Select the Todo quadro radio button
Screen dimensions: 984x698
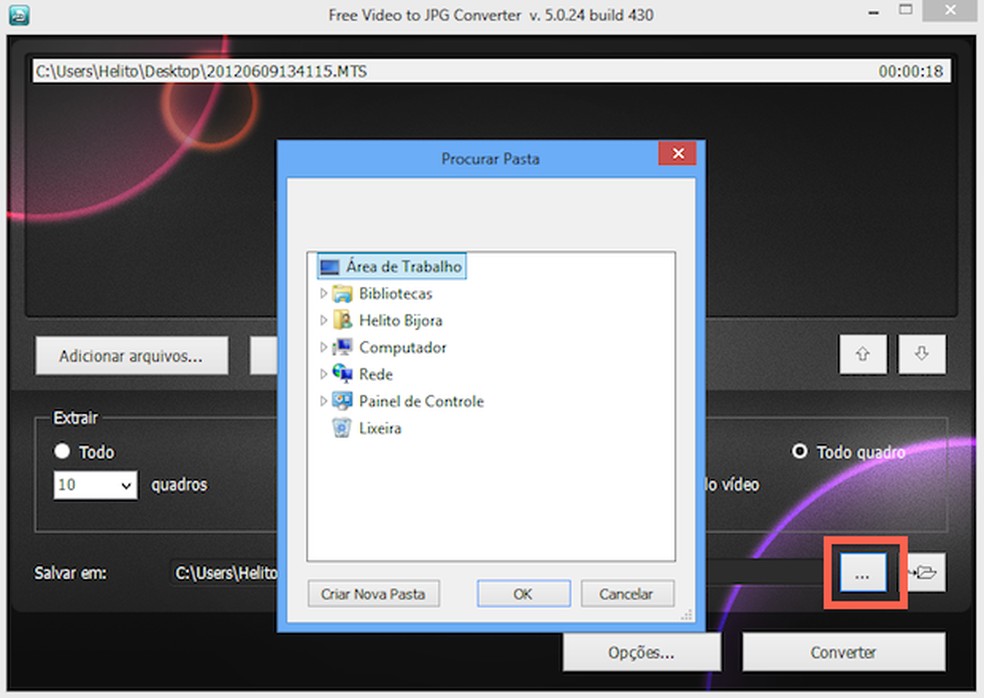800,451
